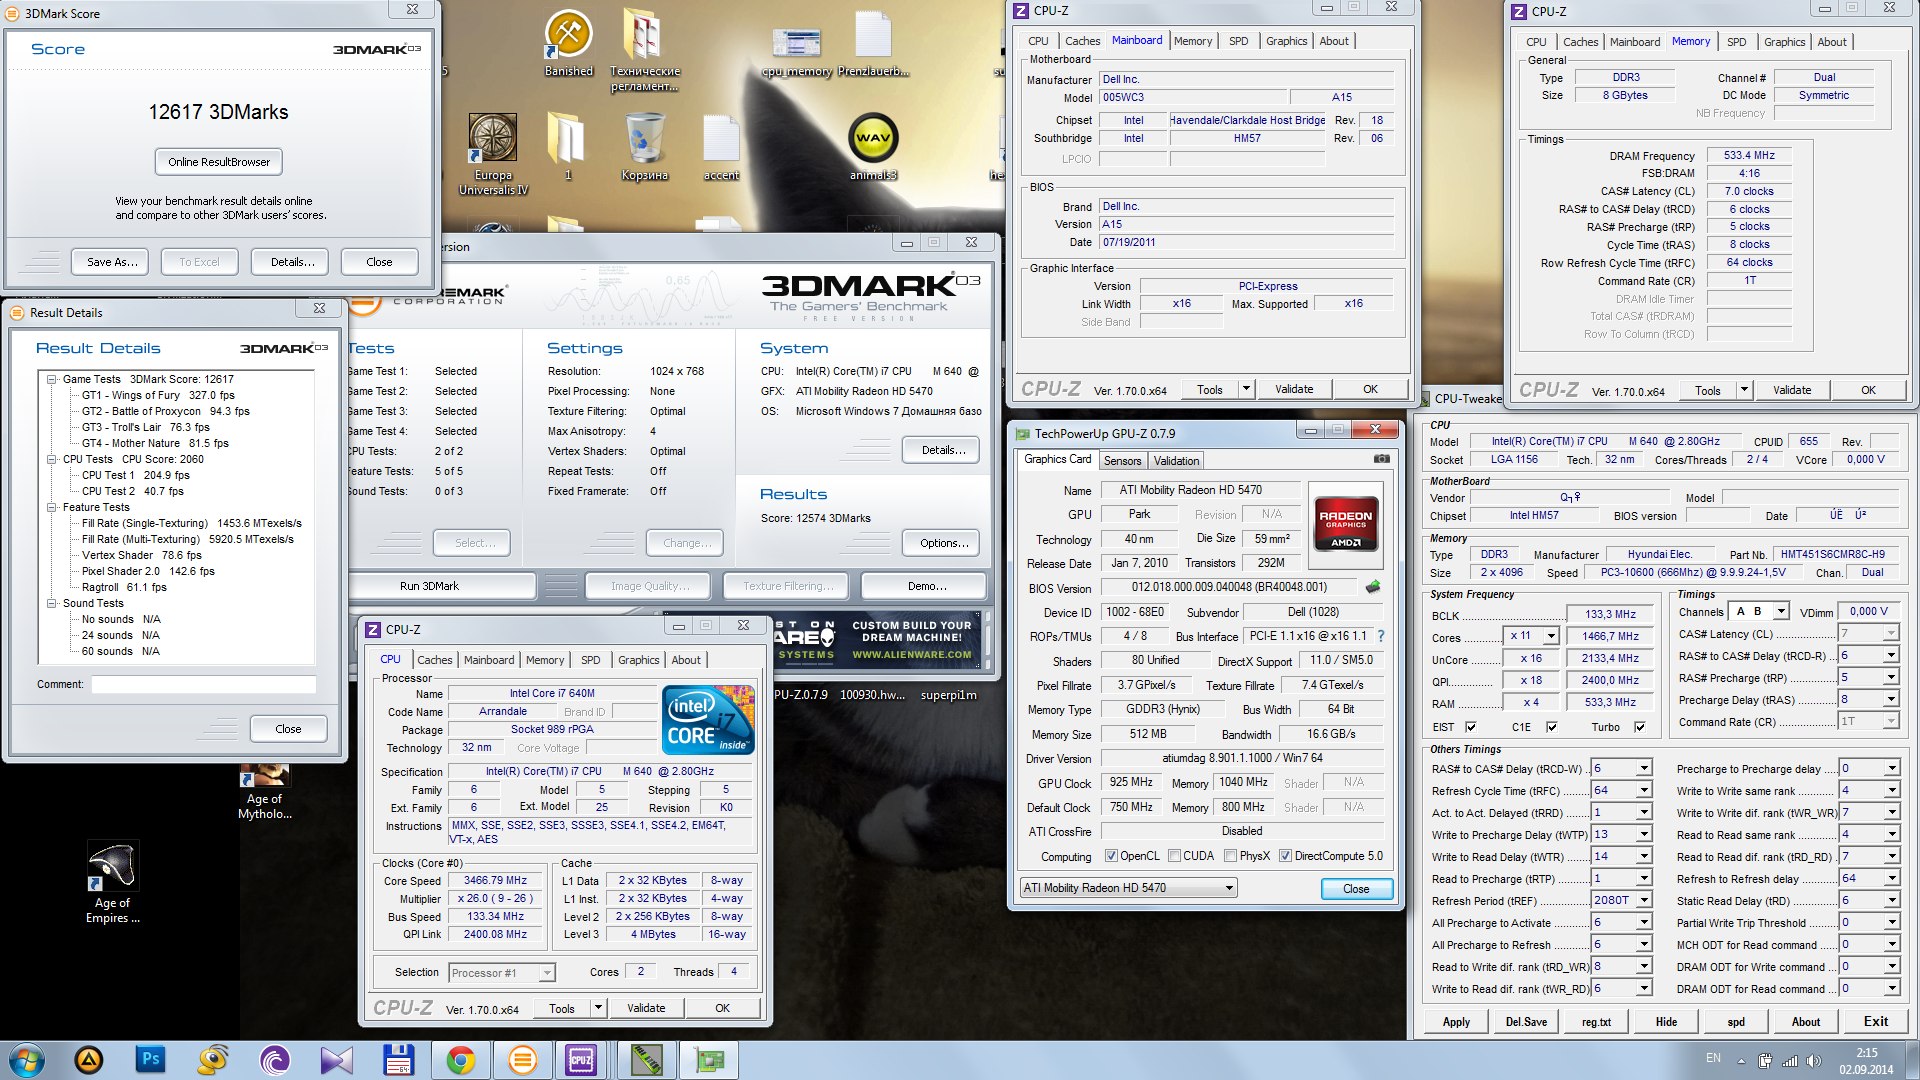Viewport: 1920px width, 1080px height.
Task: Toggle the C1E checkbox in CPU-Tweaker
Action: [1551, 727]
